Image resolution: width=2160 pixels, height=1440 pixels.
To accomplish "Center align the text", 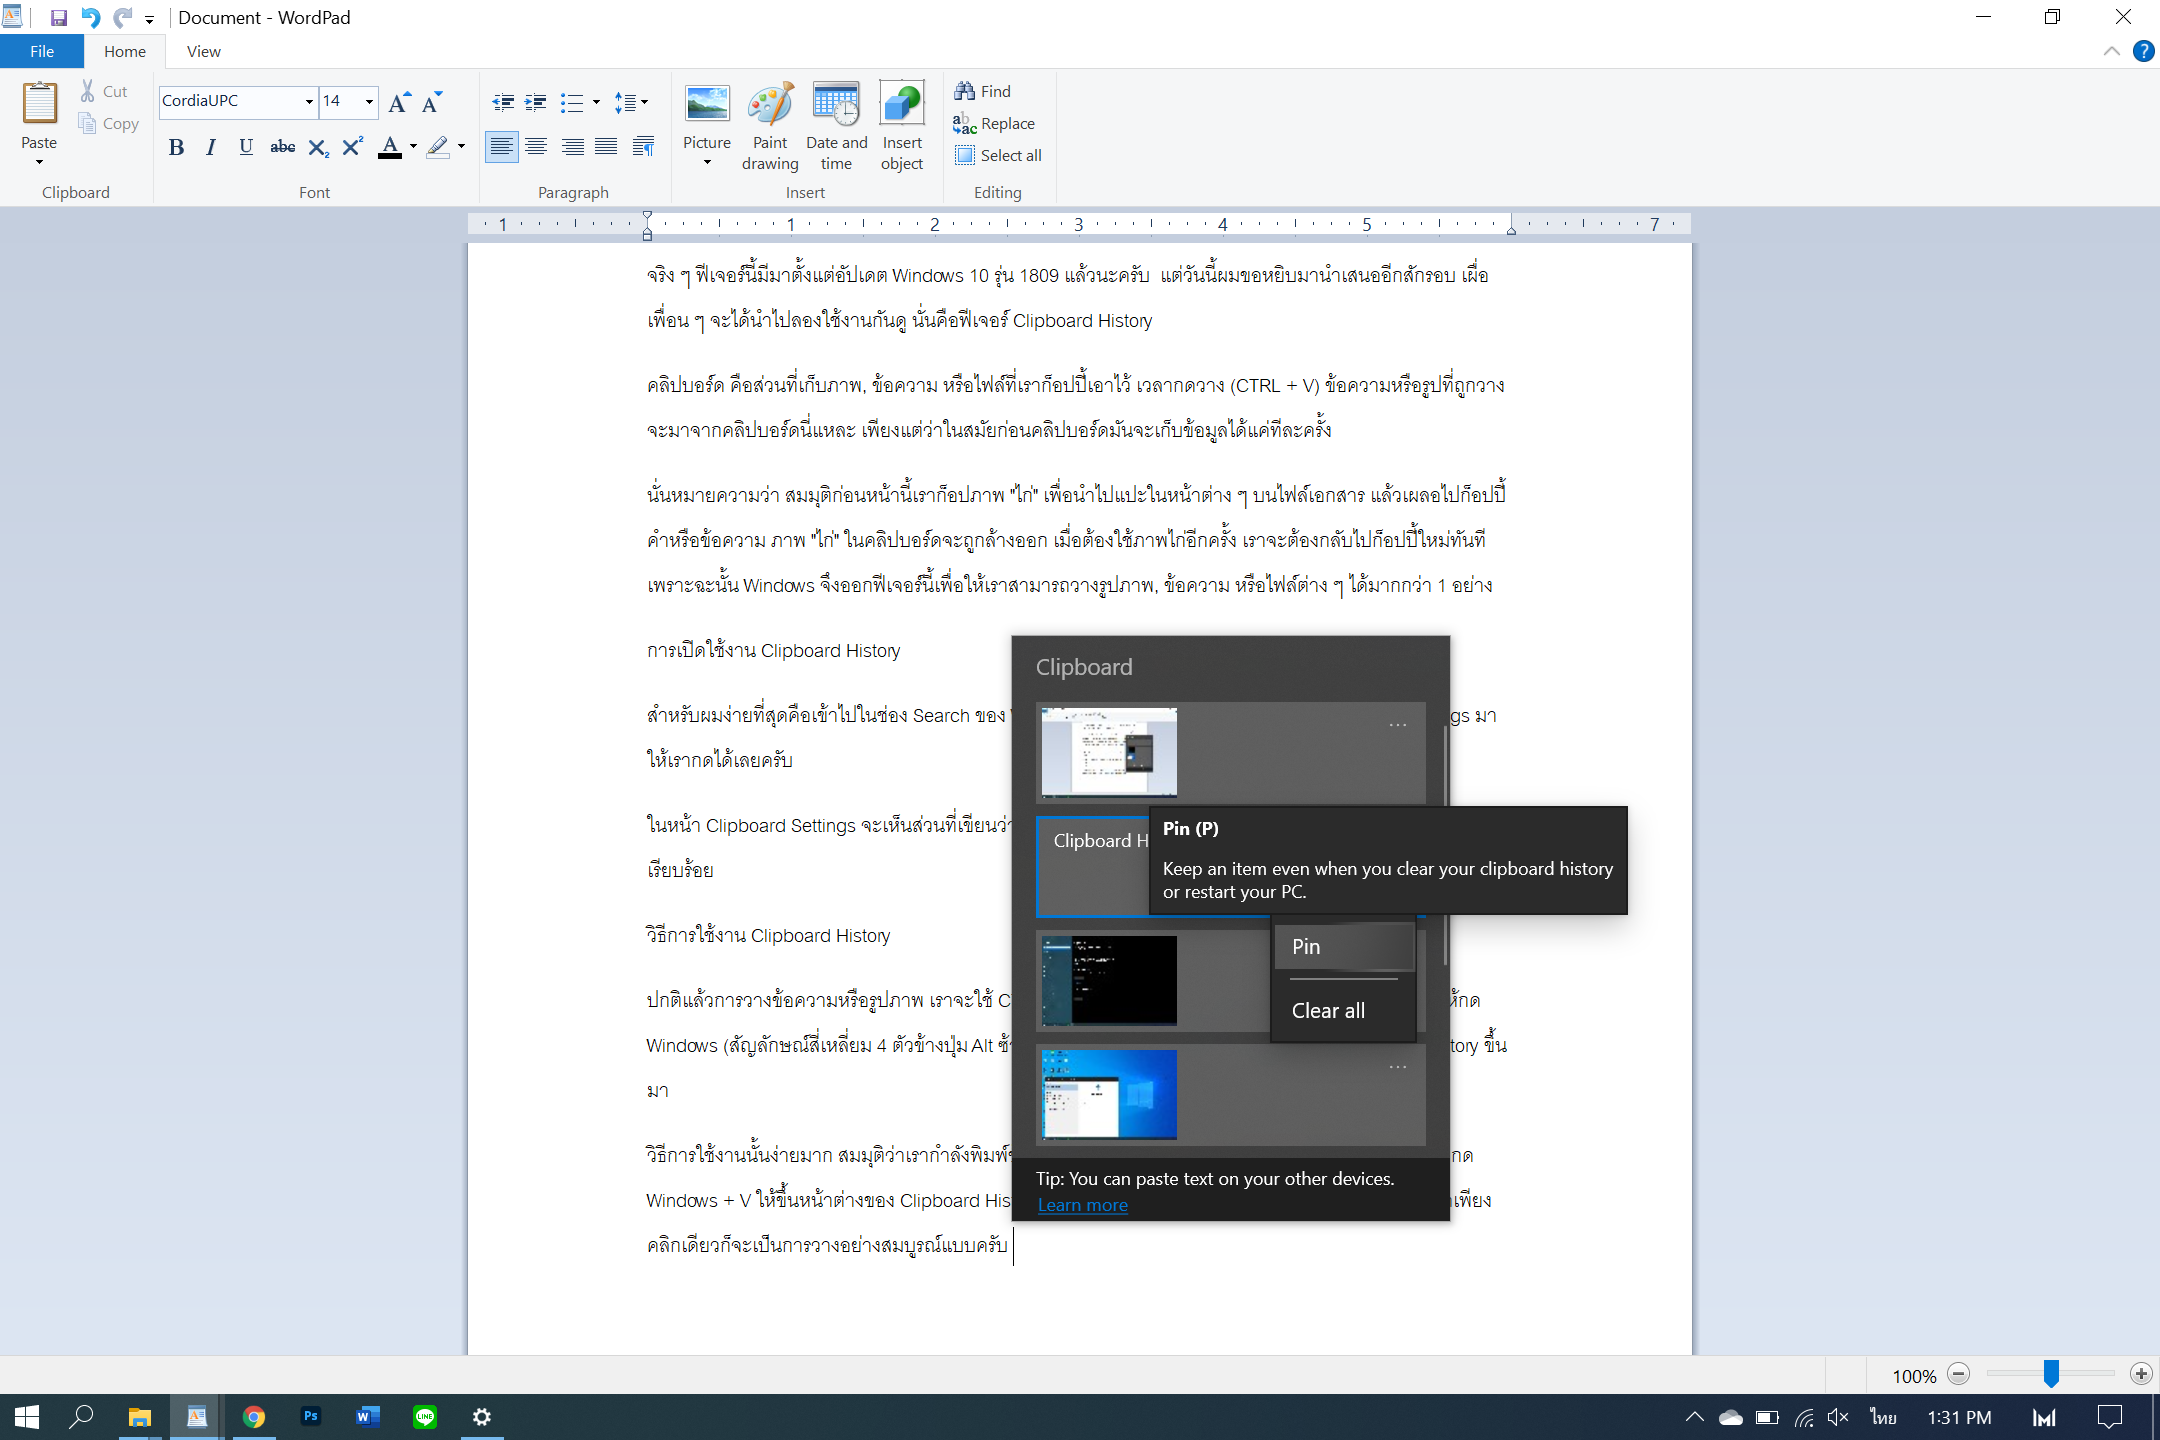I will click(x=536, y=147).
